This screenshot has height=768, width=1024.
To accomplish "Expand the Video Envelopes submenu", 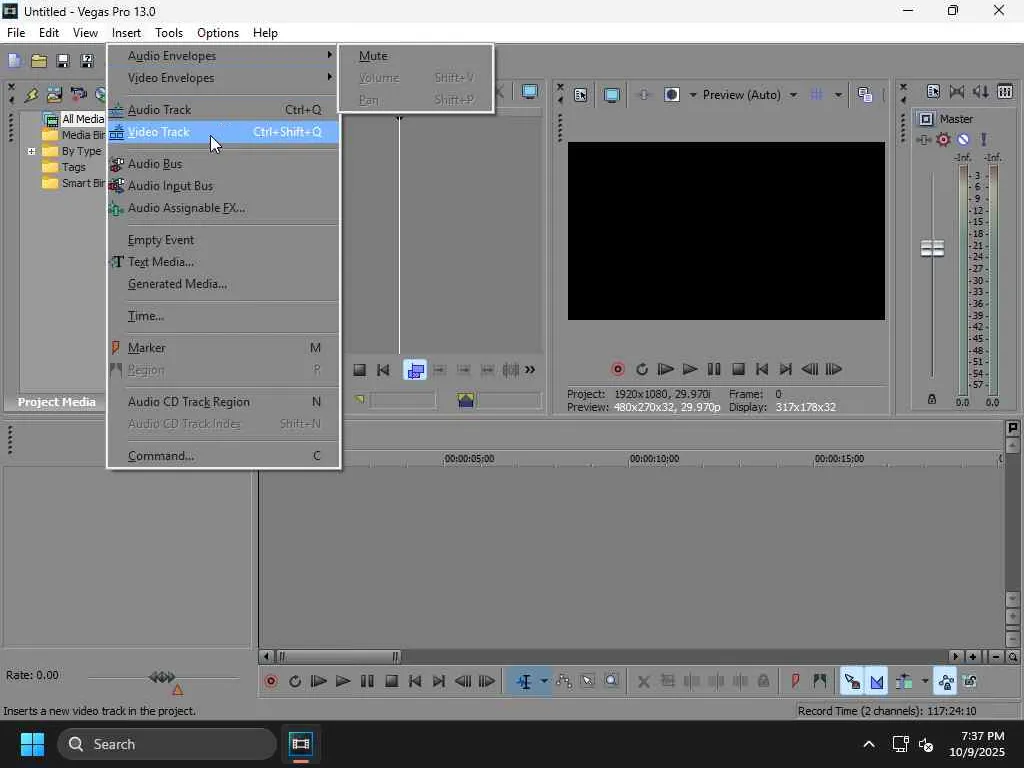I will 223,78.
